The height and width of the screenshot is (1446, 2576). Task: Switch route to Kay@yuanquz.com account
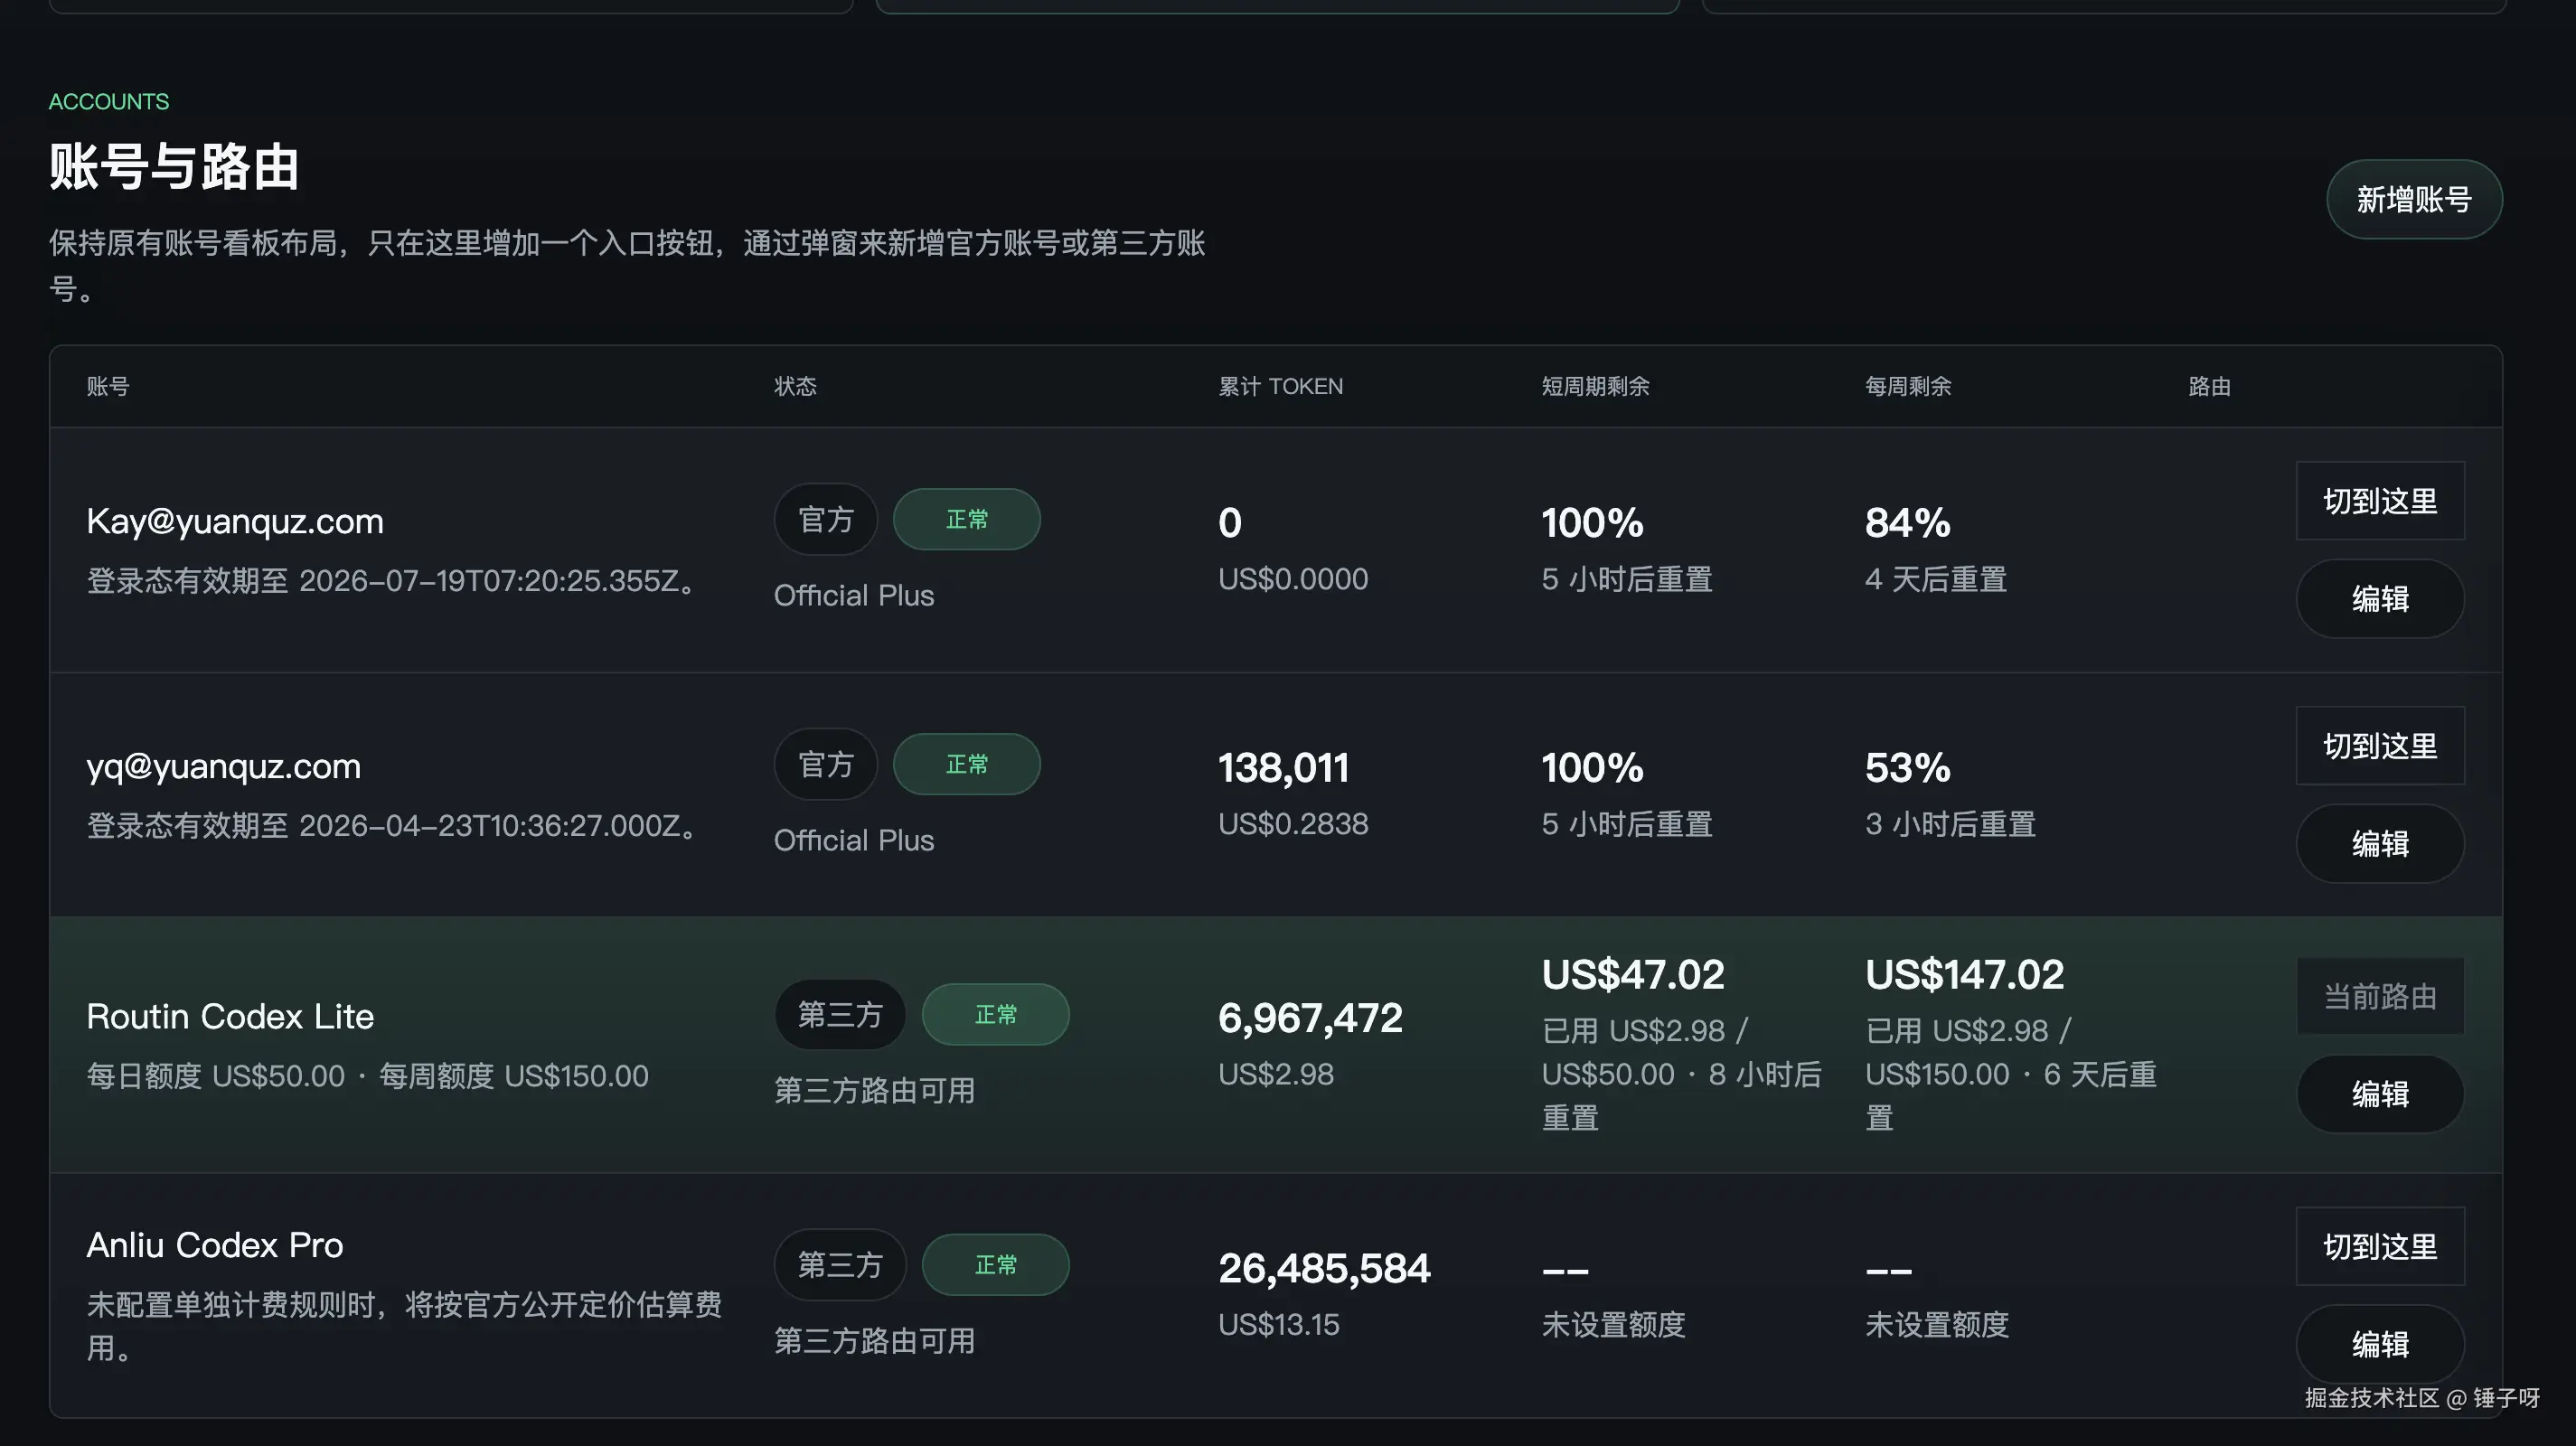pos(2379,501)
